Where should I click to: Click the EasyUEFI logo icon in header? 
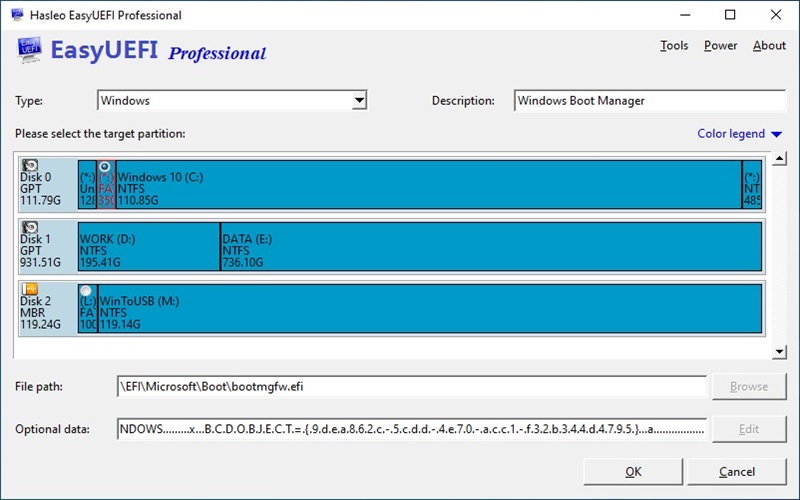[29, 50]
